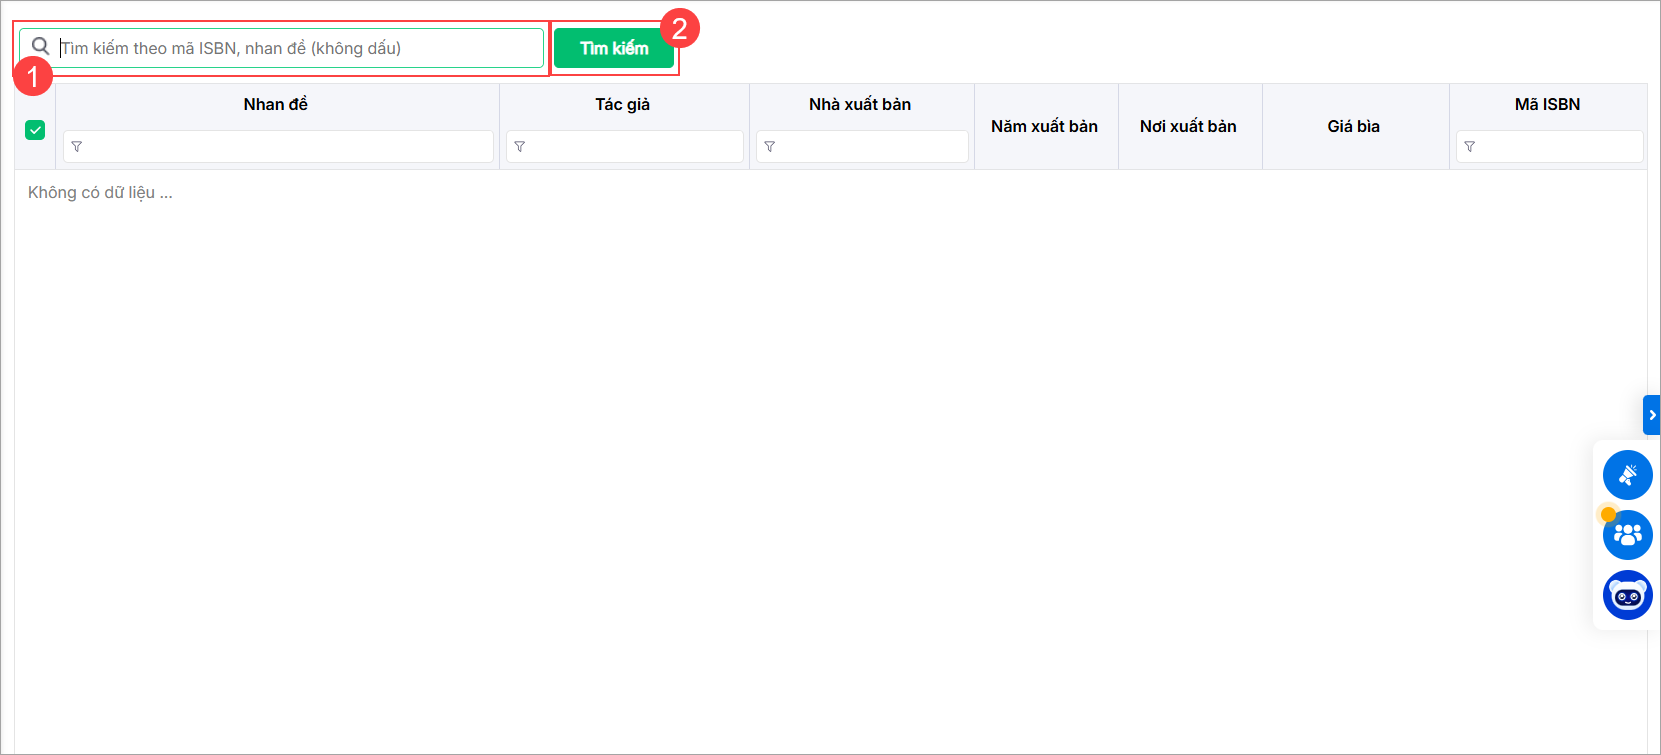Click the Tác giả filter input
1661x755 pixels.
[625, 146]
